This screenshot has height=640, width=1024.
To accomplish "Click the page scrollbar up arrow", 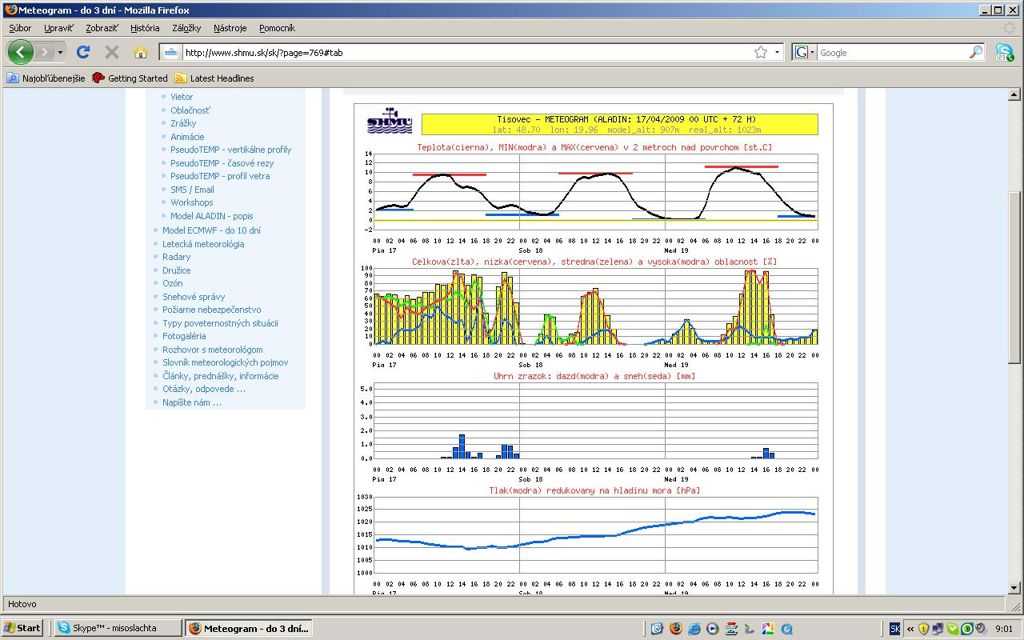I will tap(1014, 95).
